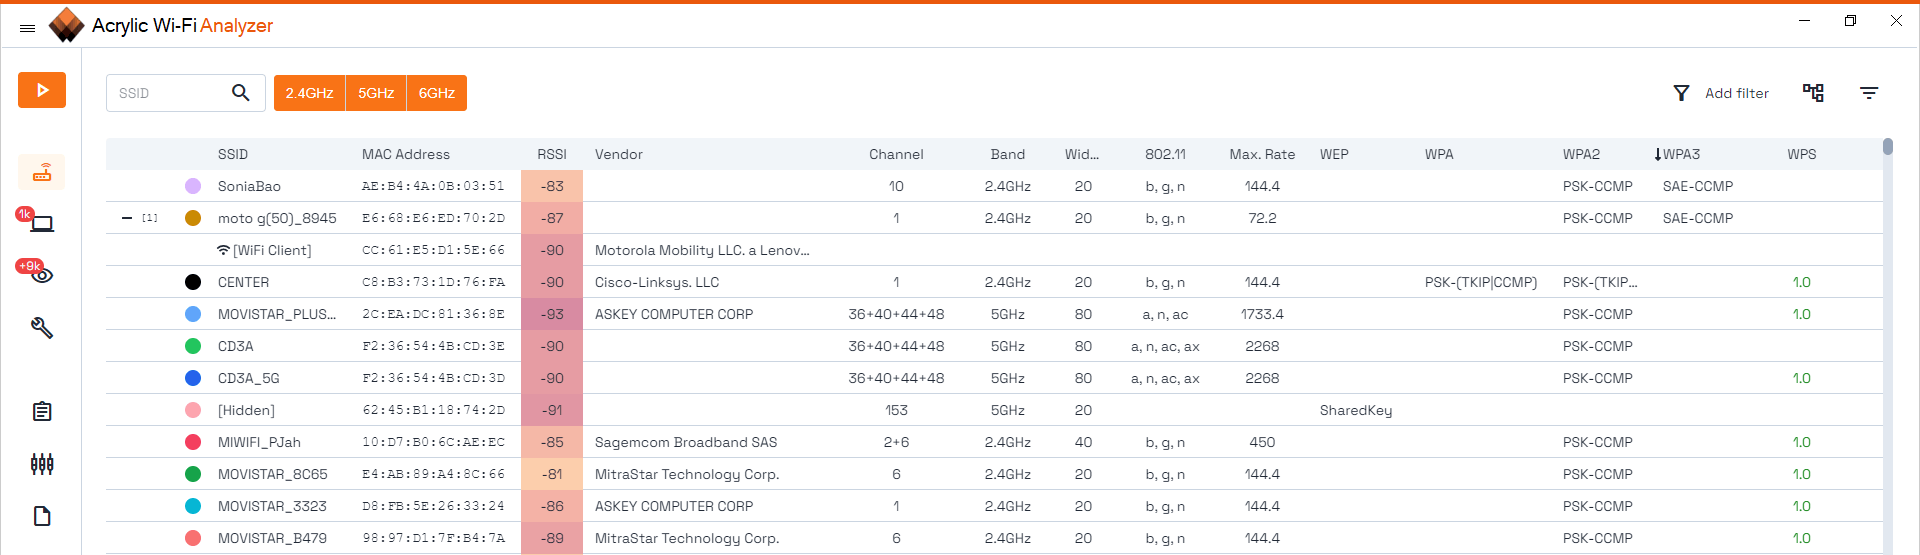
Task: Sort by SSID column header
Action: (x=233, y=154)
